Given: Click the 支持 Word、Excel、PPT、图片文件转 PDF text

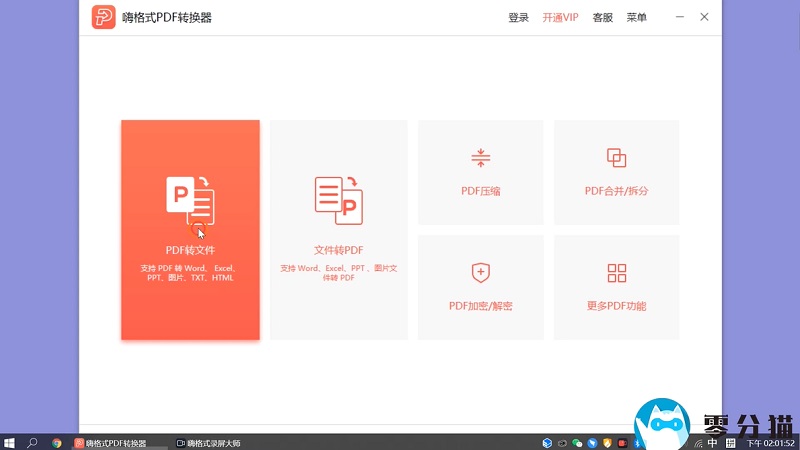Looking at the screenshot, I should coord(339,273).
